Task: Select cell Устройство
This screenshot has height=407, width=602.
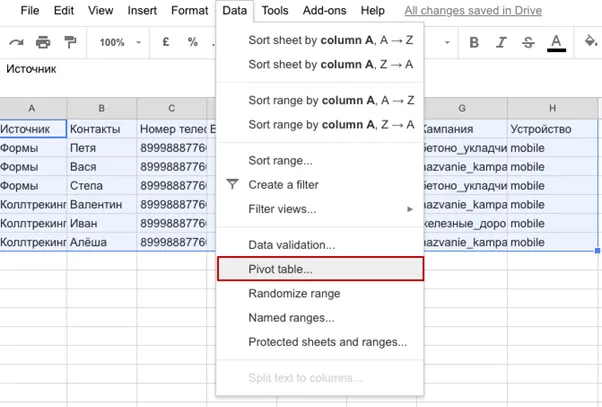Action: click(552, 129)
